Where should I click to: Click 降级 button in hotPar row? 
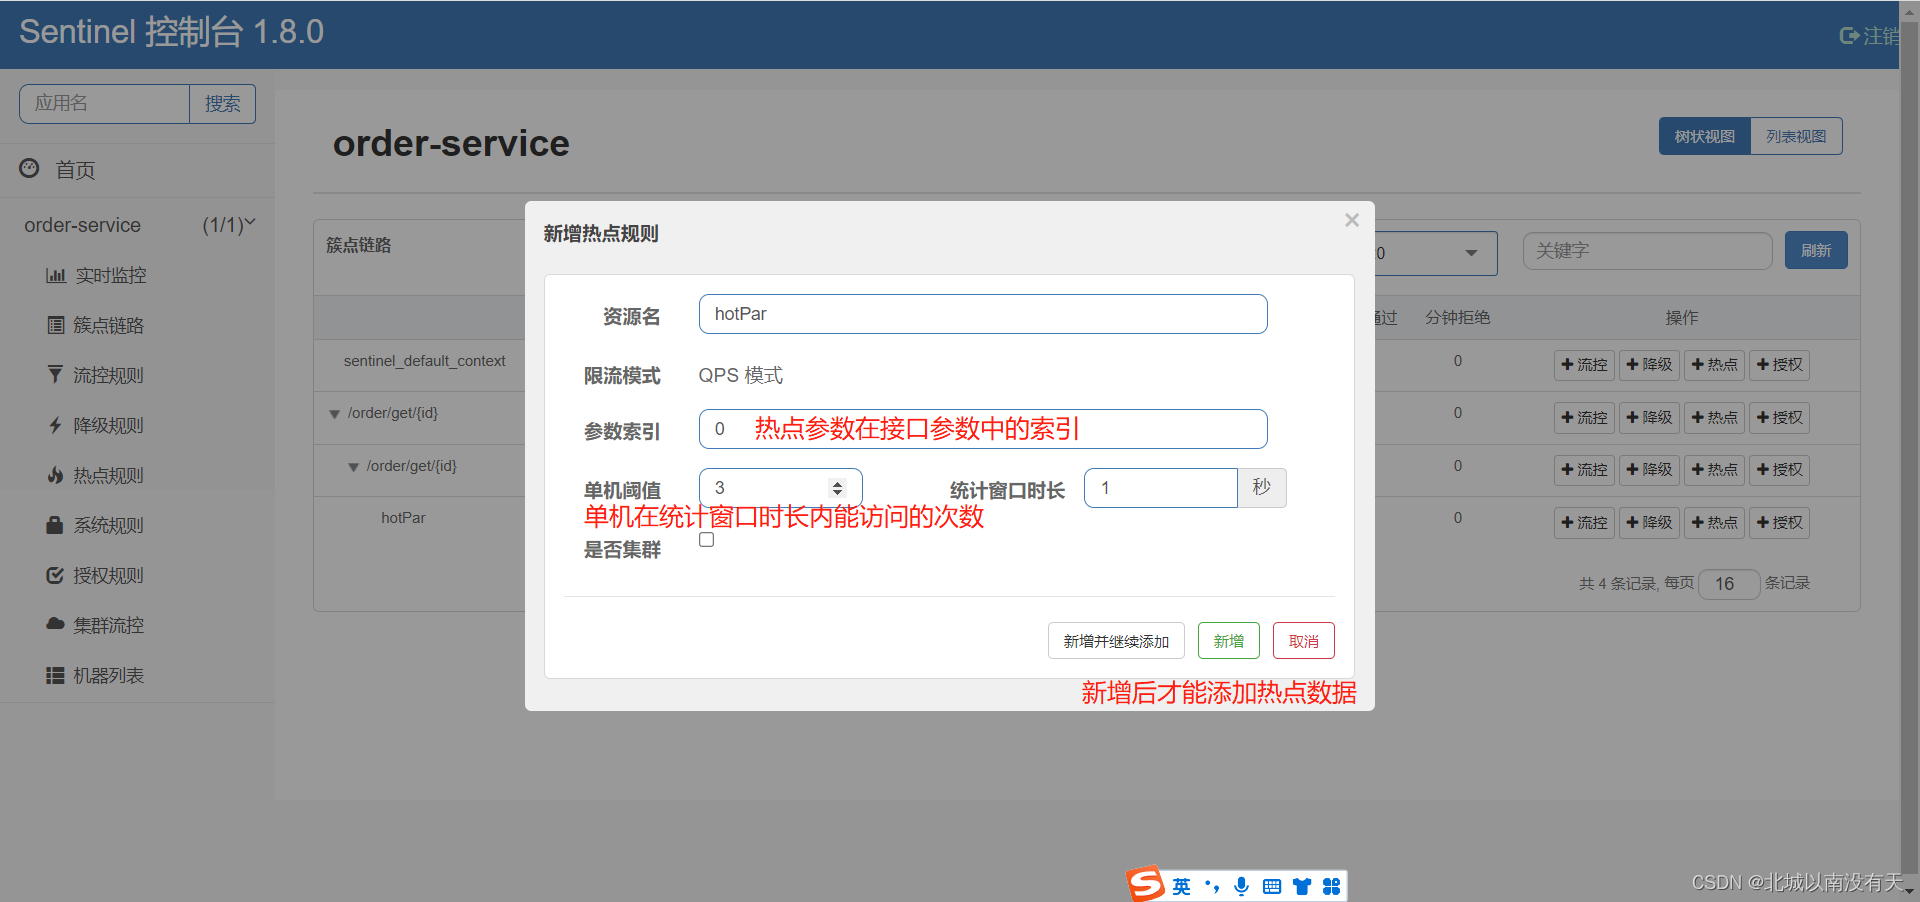(1650, 523)
